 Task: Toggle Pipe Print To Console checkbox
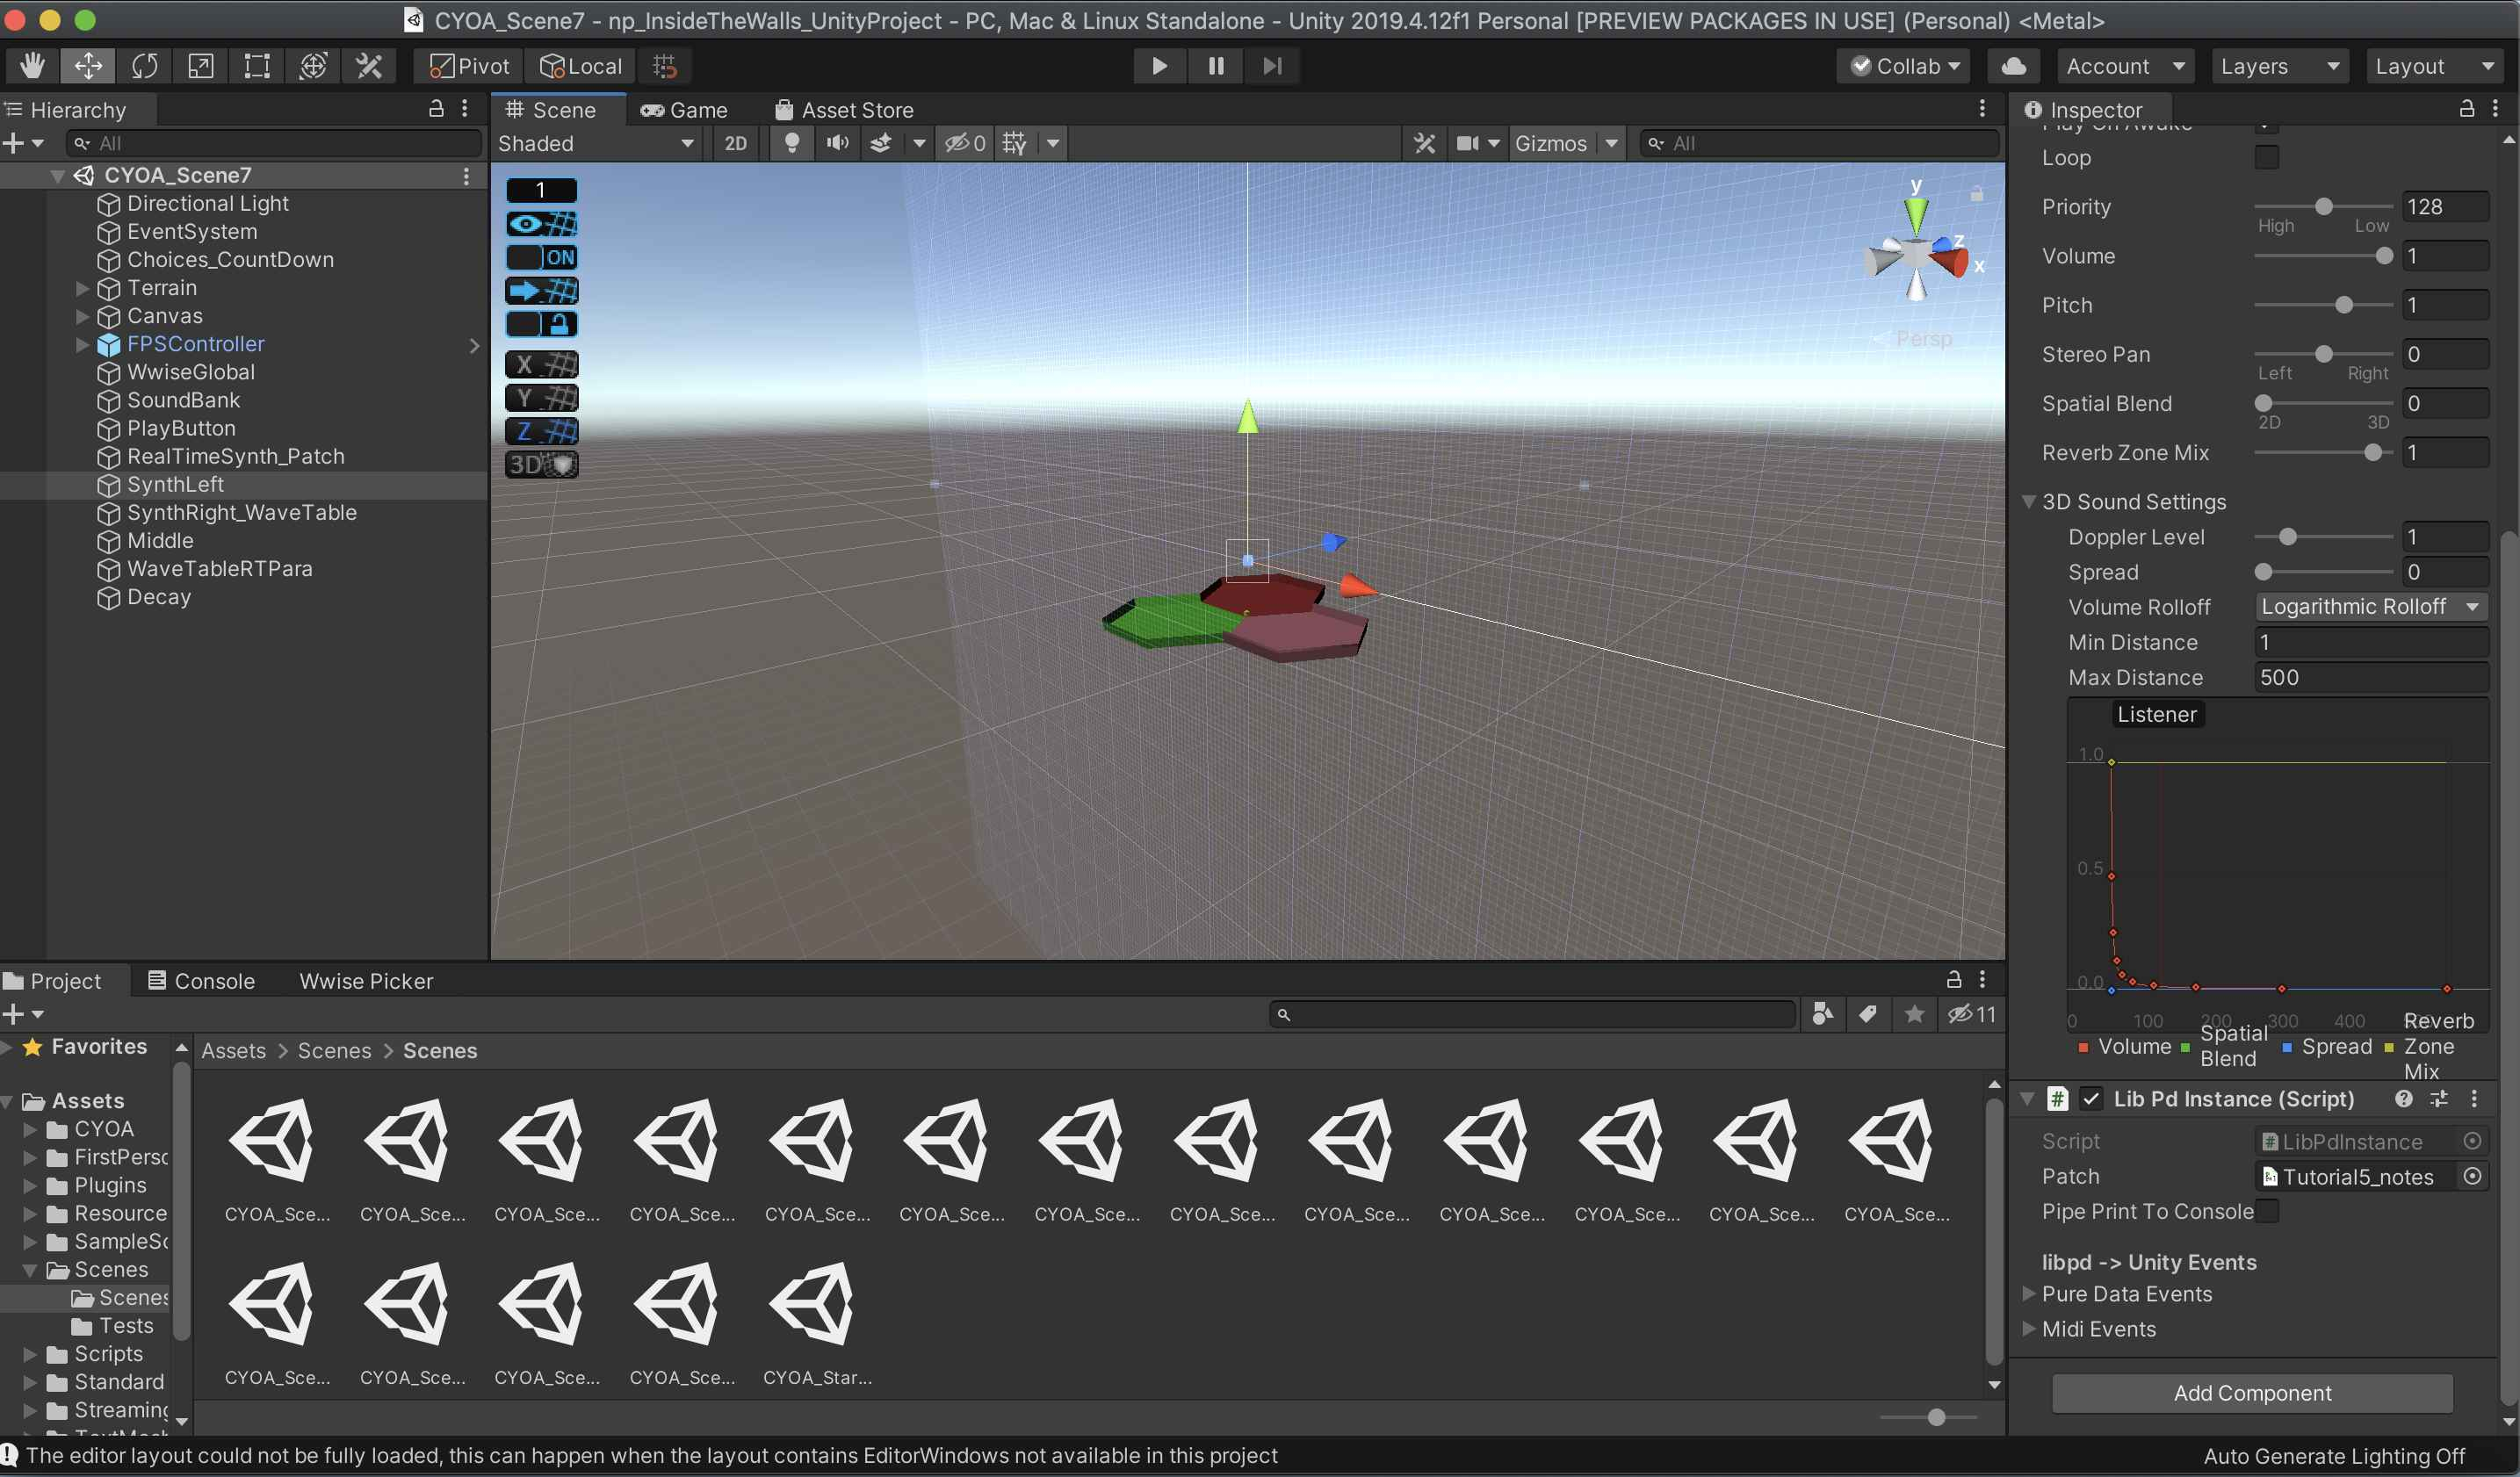(2267, 1212)
